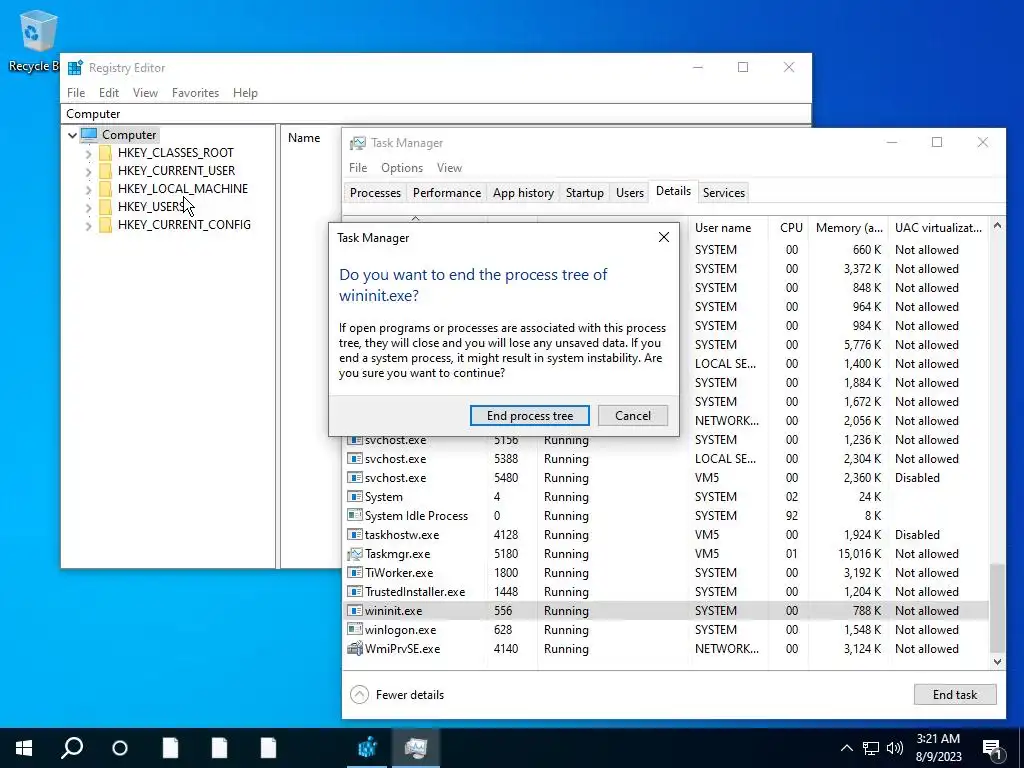Image resolution: width=1024 pixels, height=768 pixels.
Task: Click Fewer details collapse arrow
Action: (x=359, y=694)
